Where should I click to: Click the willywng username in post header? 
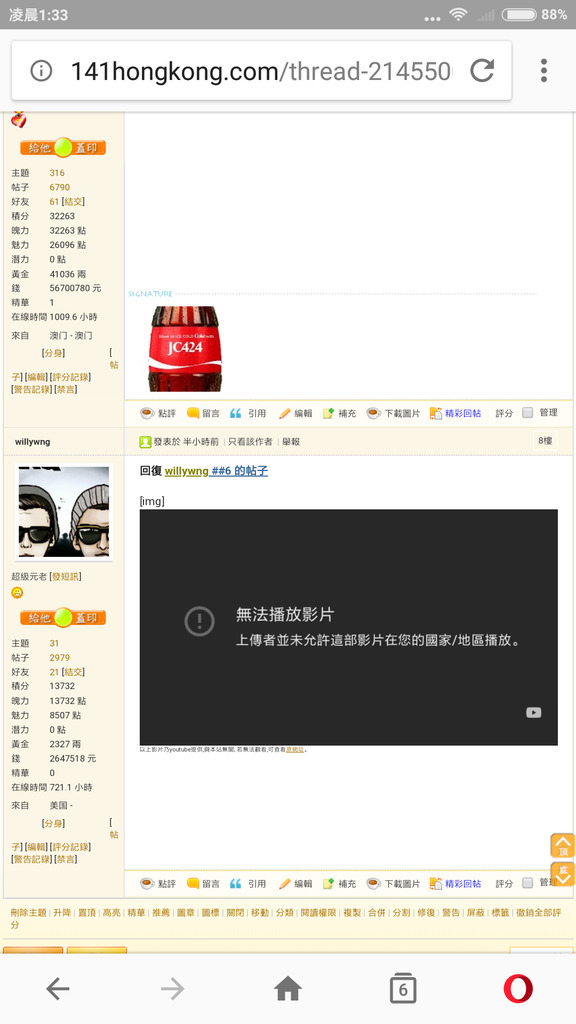[33, 442]
